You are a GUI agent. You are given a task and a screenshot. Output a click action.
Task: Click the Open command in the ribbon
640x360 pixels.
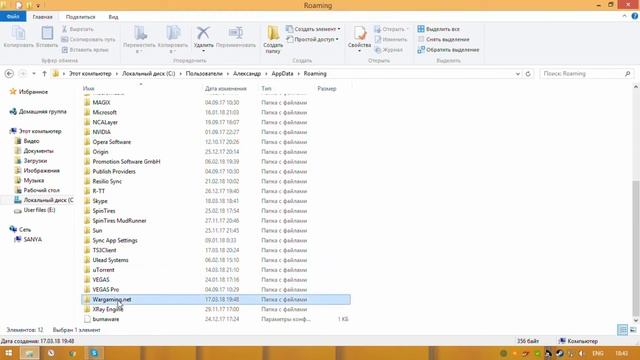point(390,29)
